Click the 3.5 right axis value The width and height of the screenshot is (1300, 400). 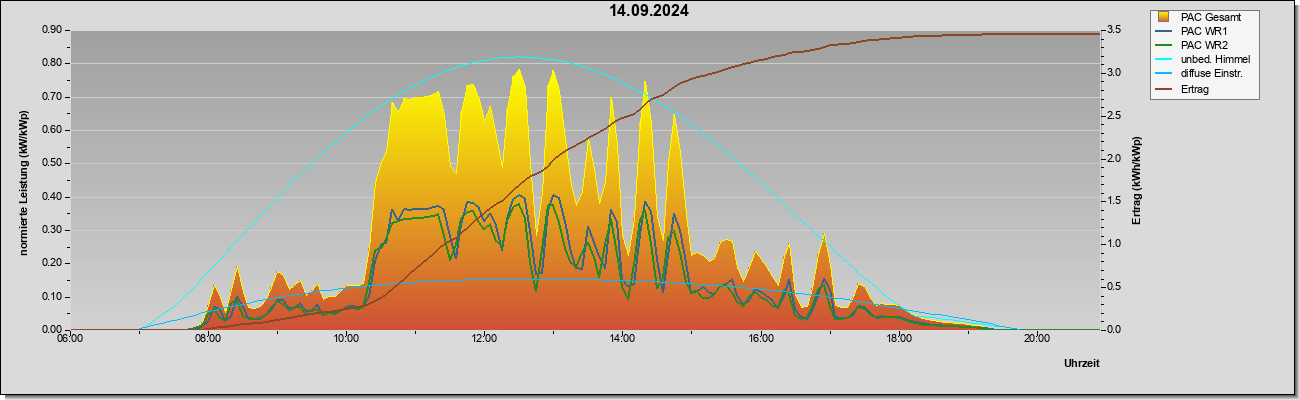pos(1114,30)
